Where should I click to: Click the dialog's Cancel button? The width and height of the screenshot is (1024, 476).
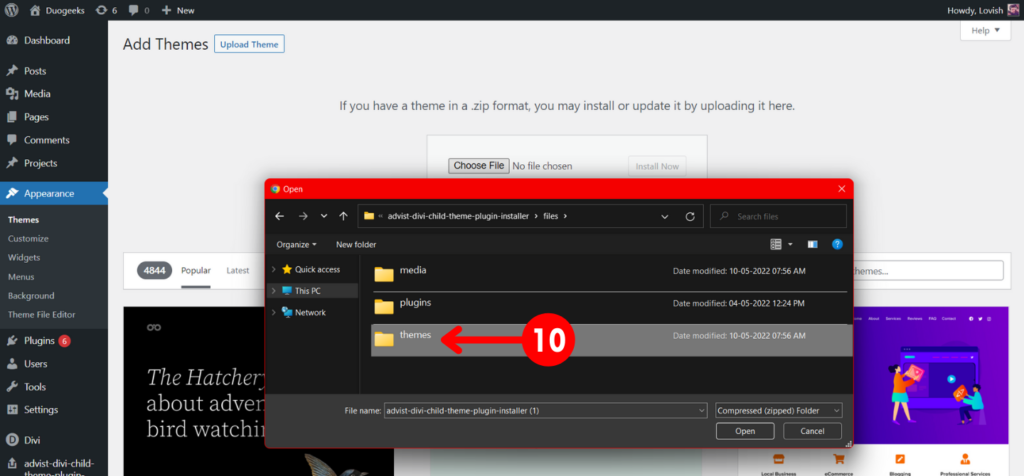coord(812,431)
